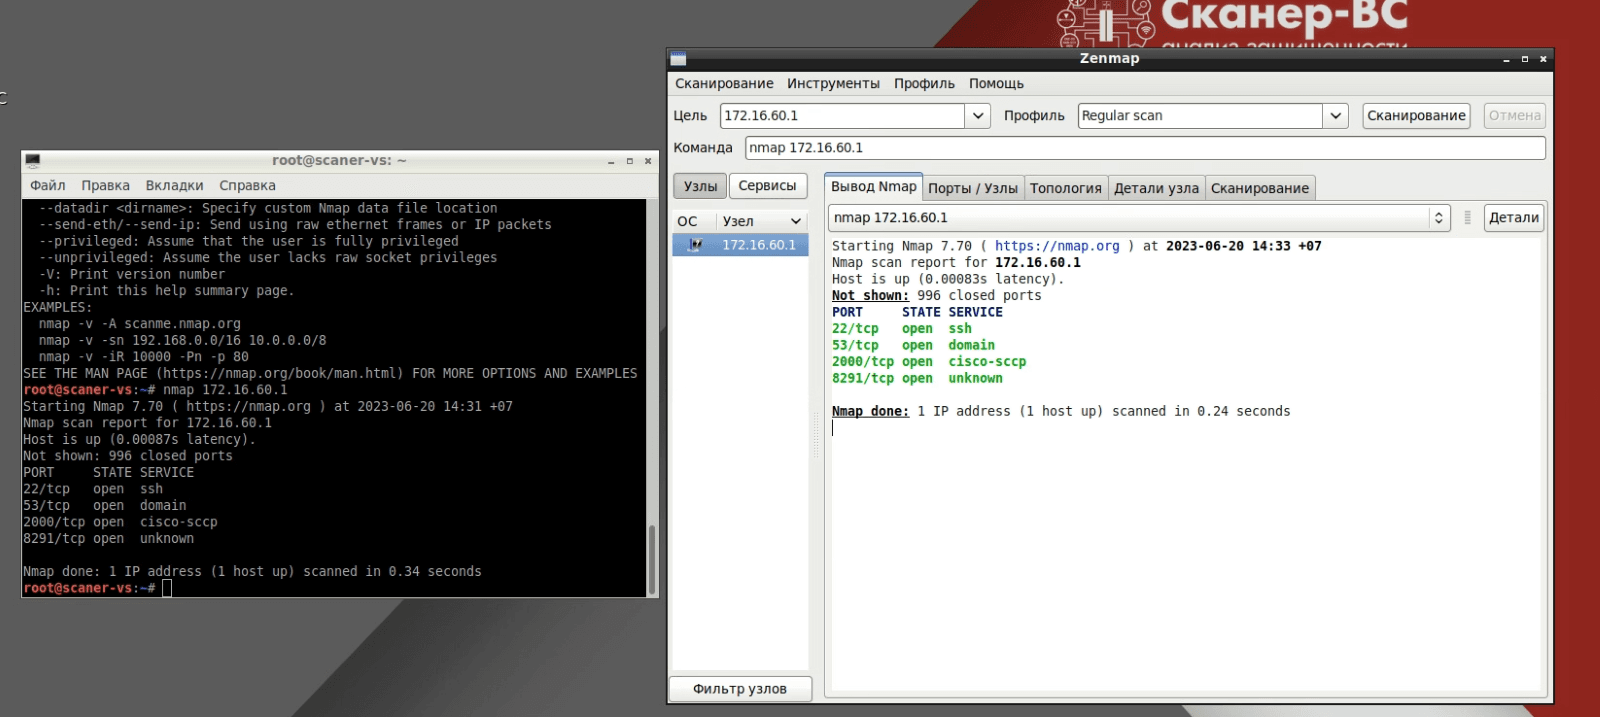Click the Детали button

click(1513, 218)
